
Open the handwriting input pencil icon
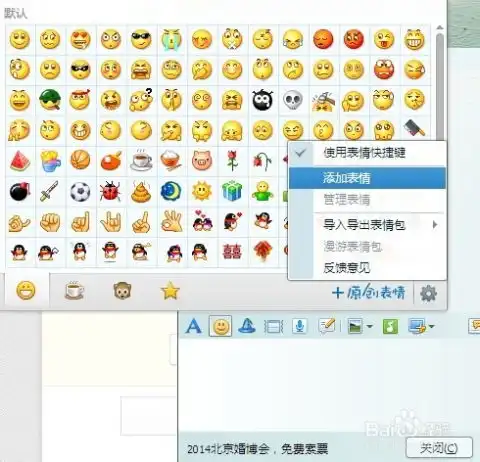tap(326, 326)
